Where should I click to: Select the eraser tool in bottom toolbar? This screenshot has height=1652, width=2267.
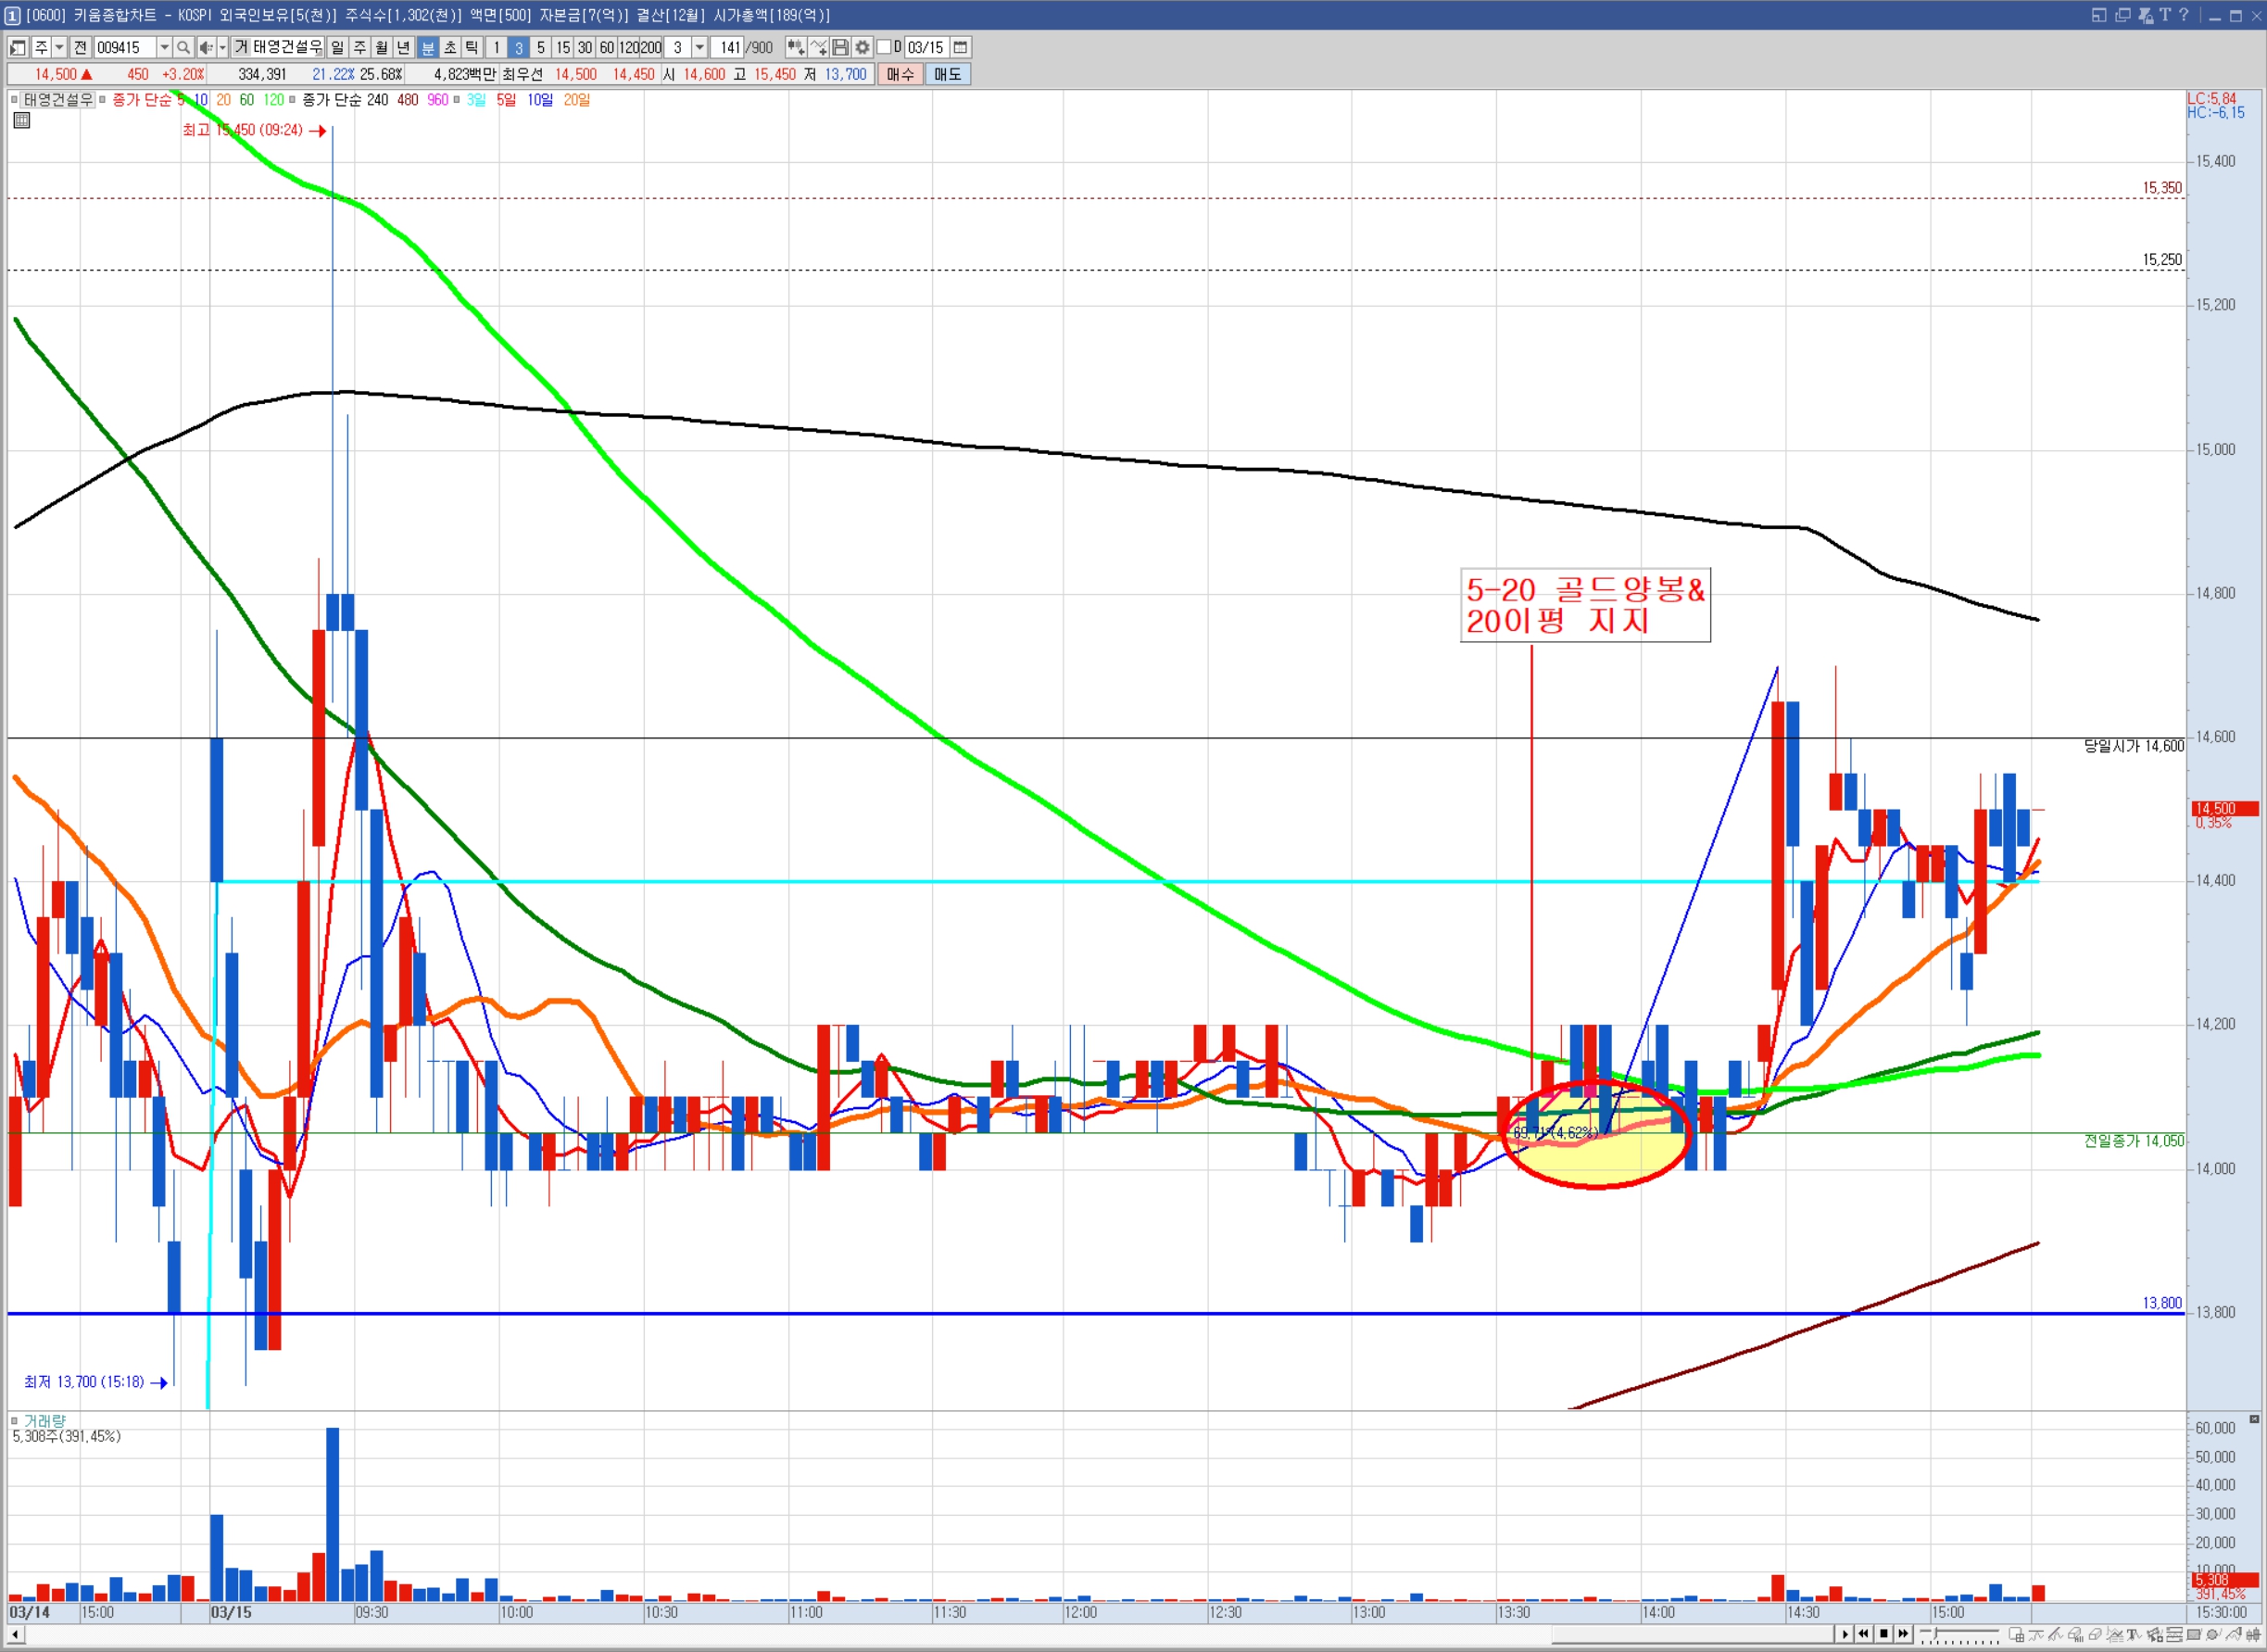pos(2095,1634)
